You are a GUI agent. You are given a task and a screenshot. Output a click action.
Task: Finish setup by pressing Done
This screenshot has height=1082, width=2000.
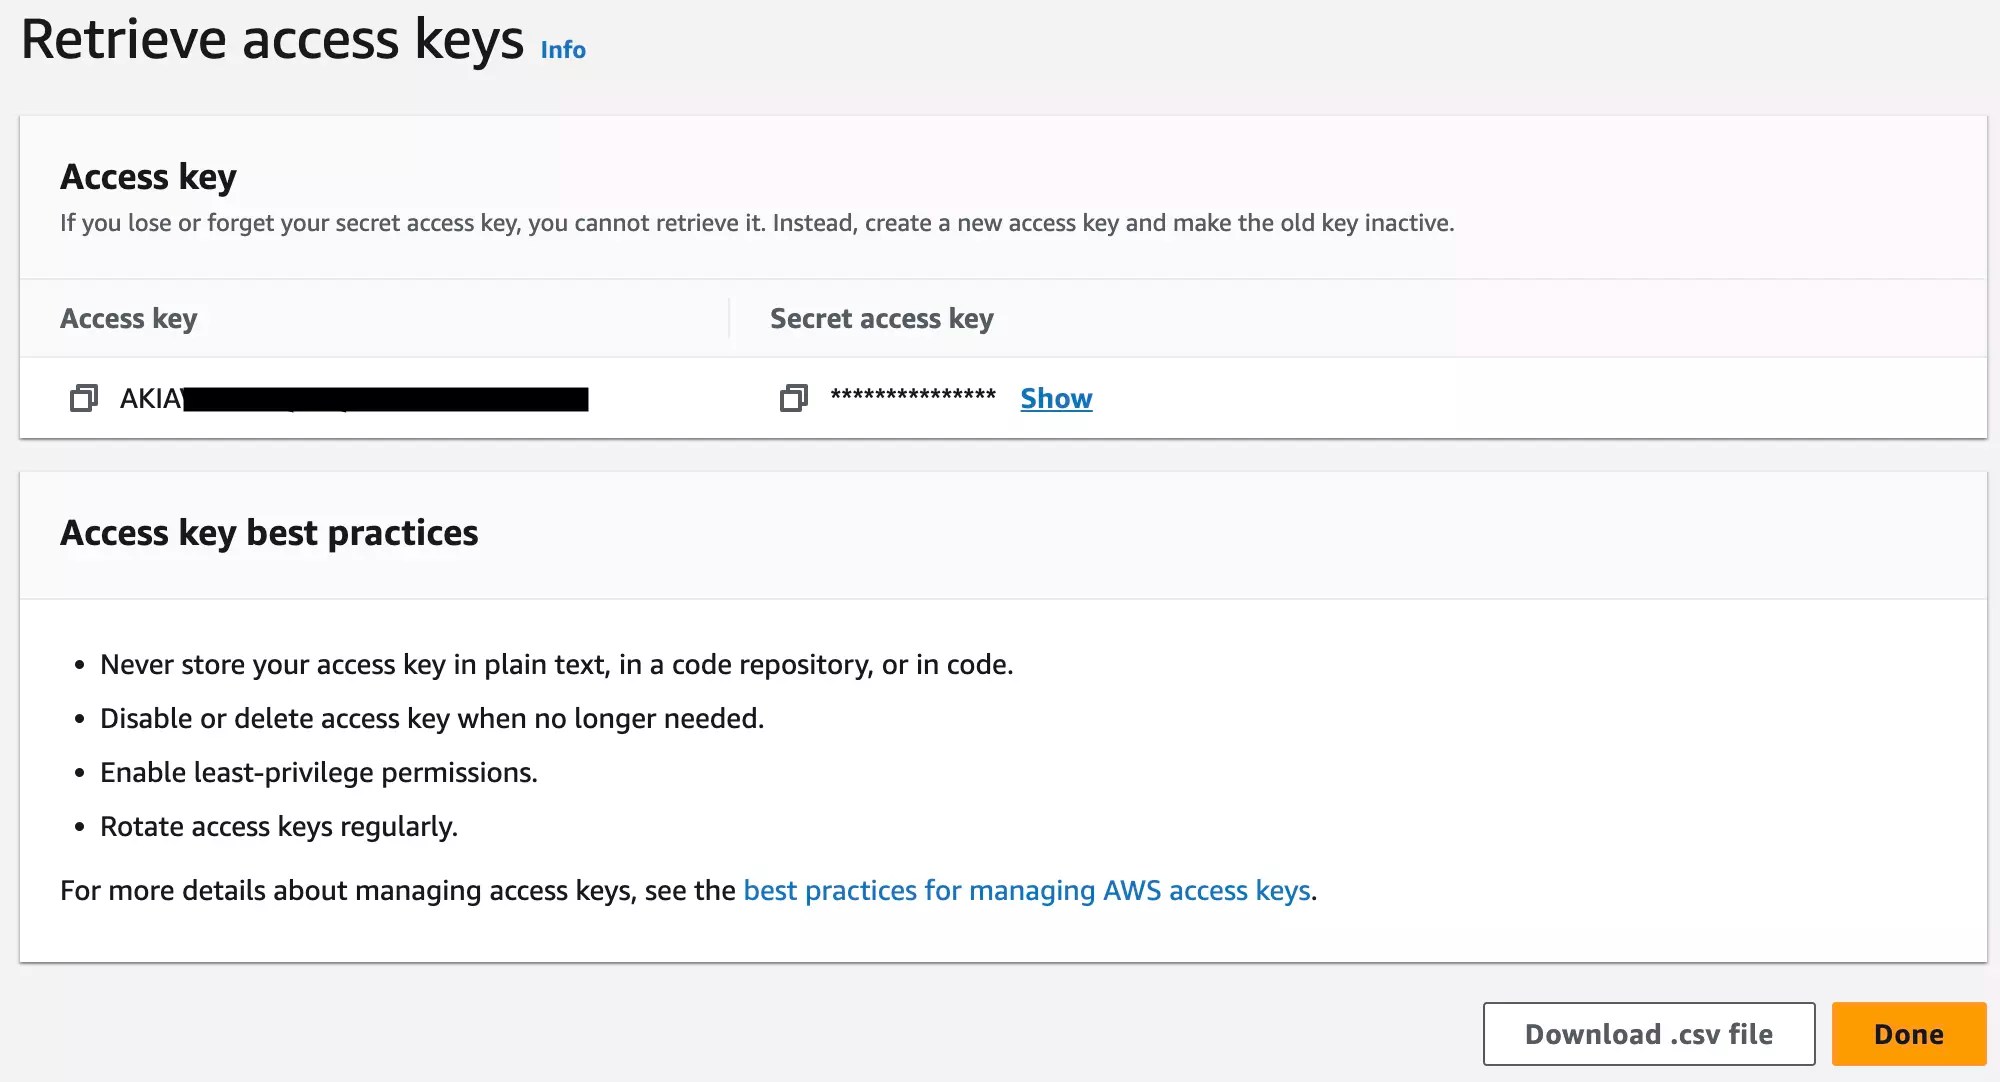click(x=1909, y=1034)
